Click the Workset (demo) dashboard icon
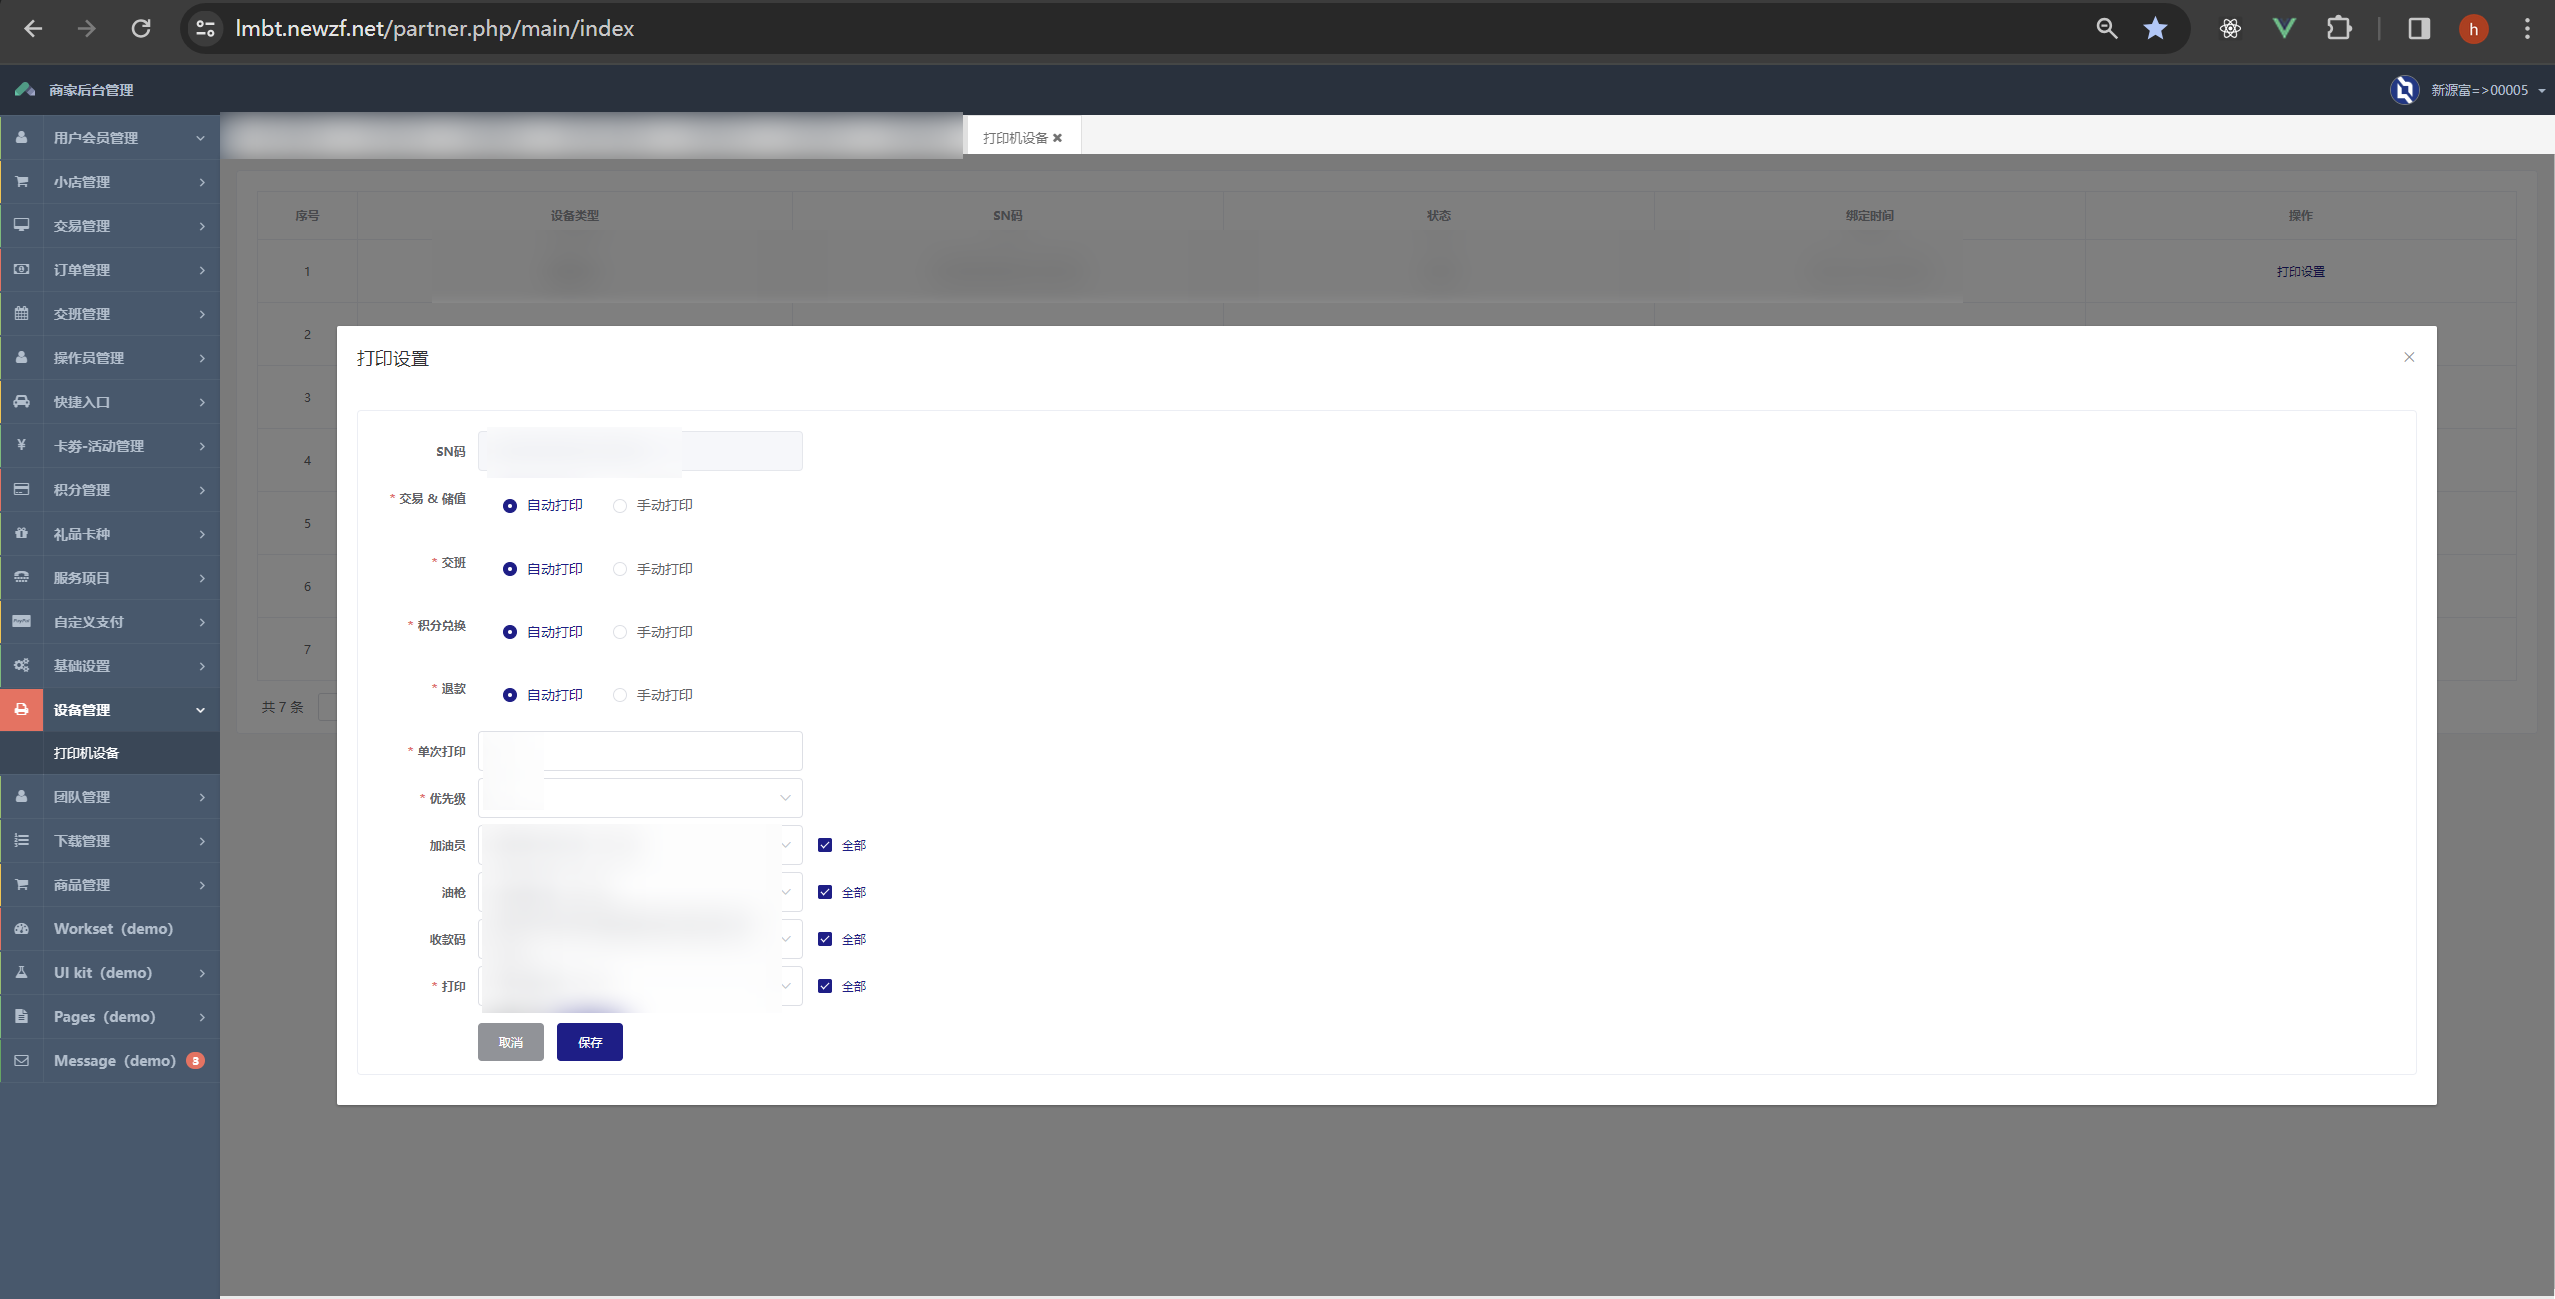 21,928
